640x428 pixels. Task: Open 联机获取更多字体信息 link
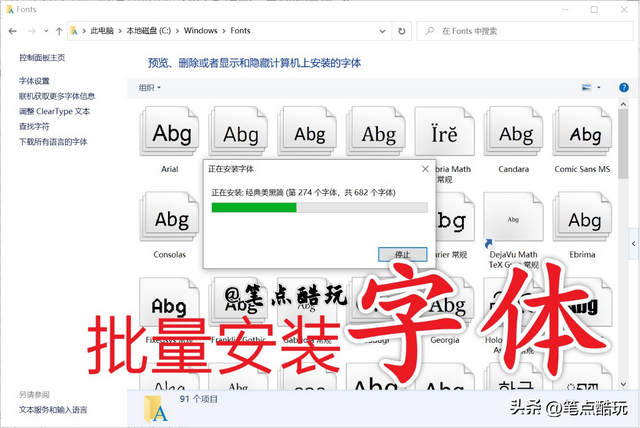[x=57, y=96]
